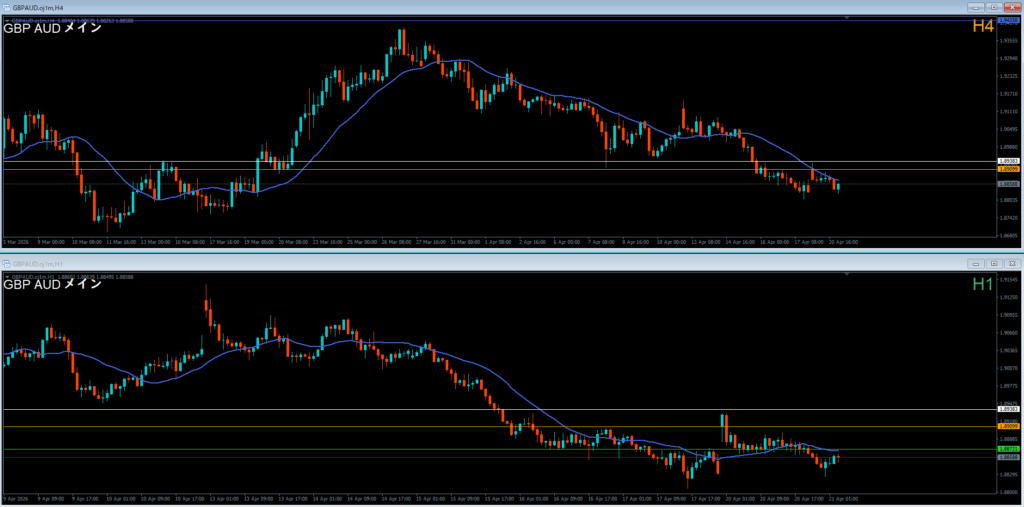The image size is (1024, 507).
Task: Click the green H1 timeframe label
Action: click(x=982, y=284)
